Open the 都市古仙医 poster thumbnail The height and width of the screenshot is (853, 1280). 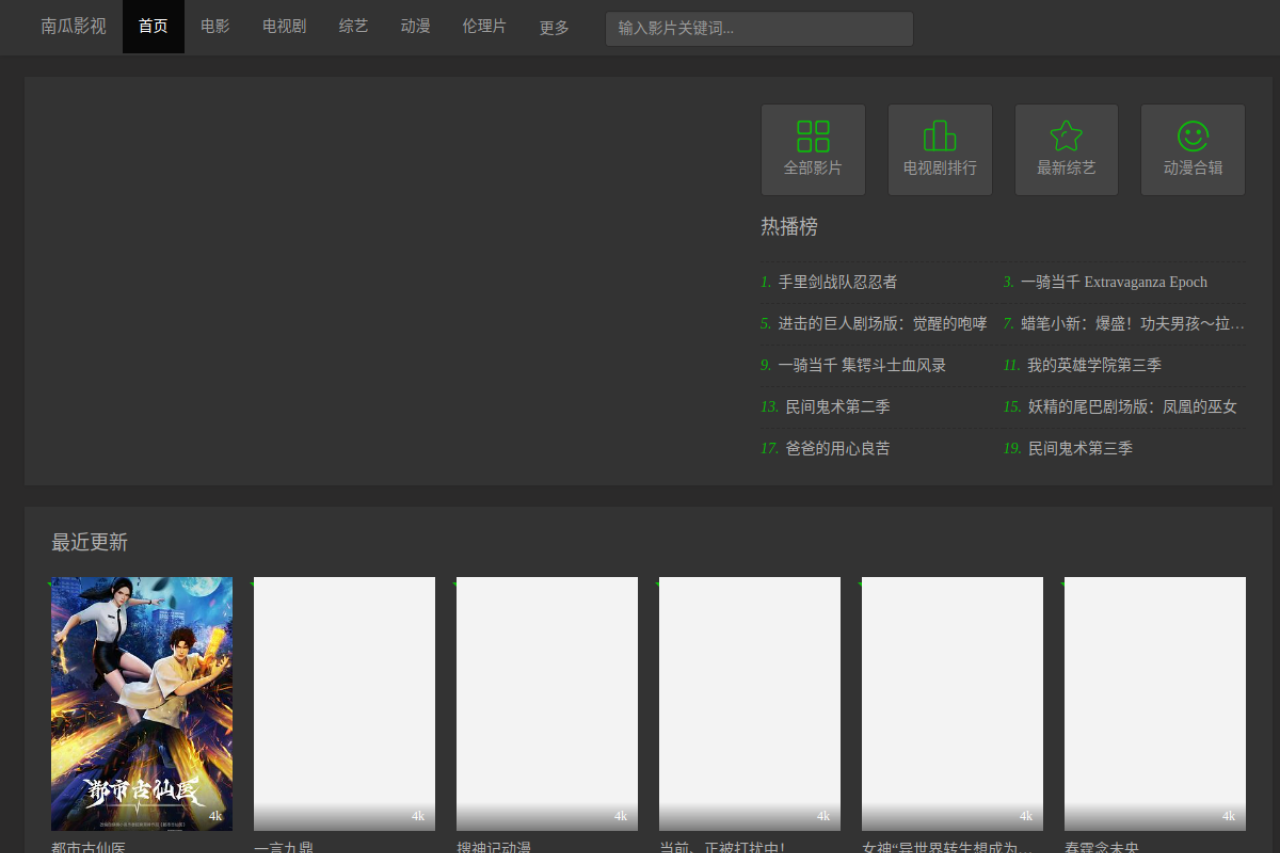[x=142, y=703]
